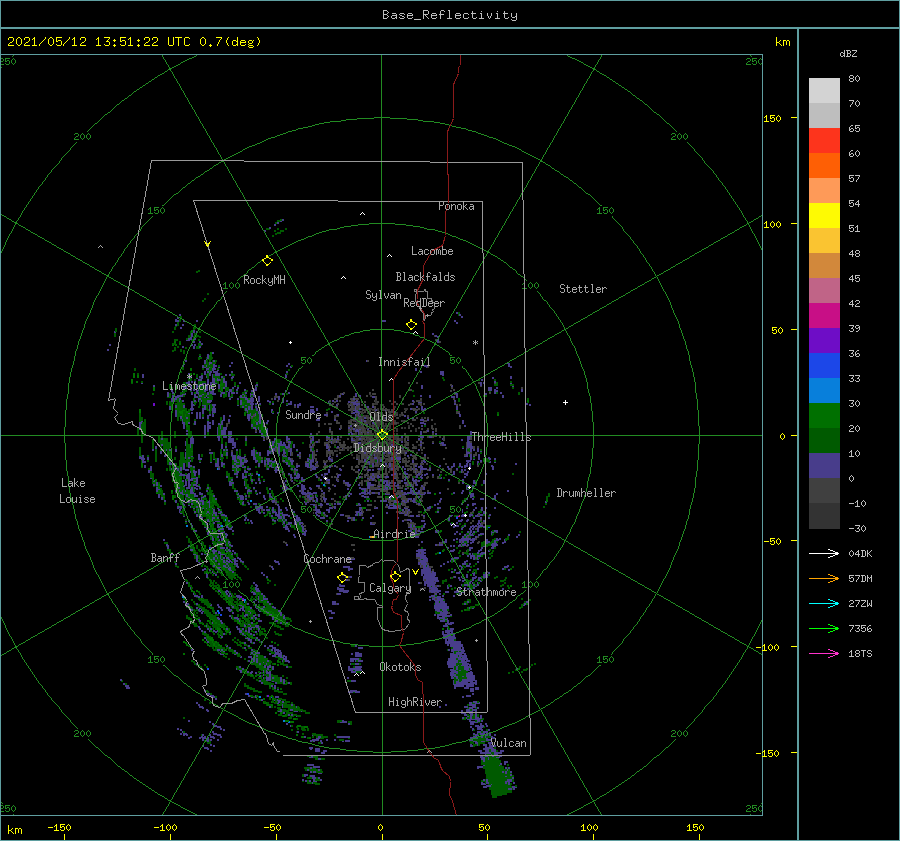
Task: Click radar-center yellow diamond at Didsbury
Action: (x=382, y=435)
